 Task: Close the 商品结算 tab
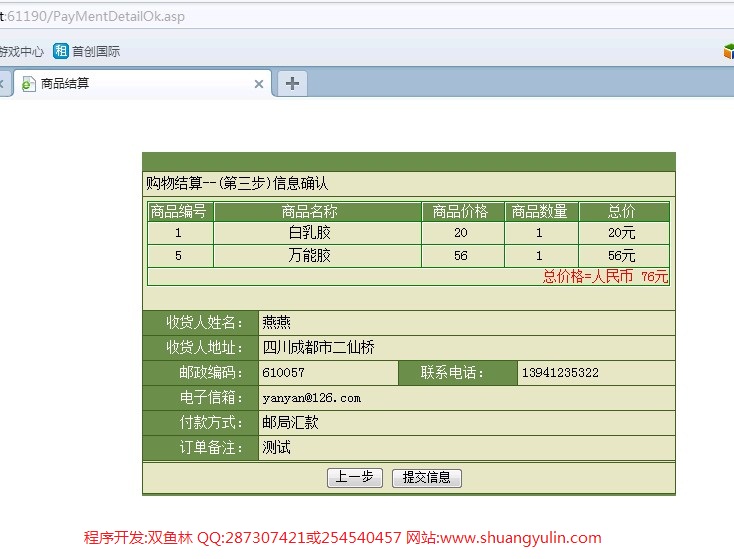259,84
